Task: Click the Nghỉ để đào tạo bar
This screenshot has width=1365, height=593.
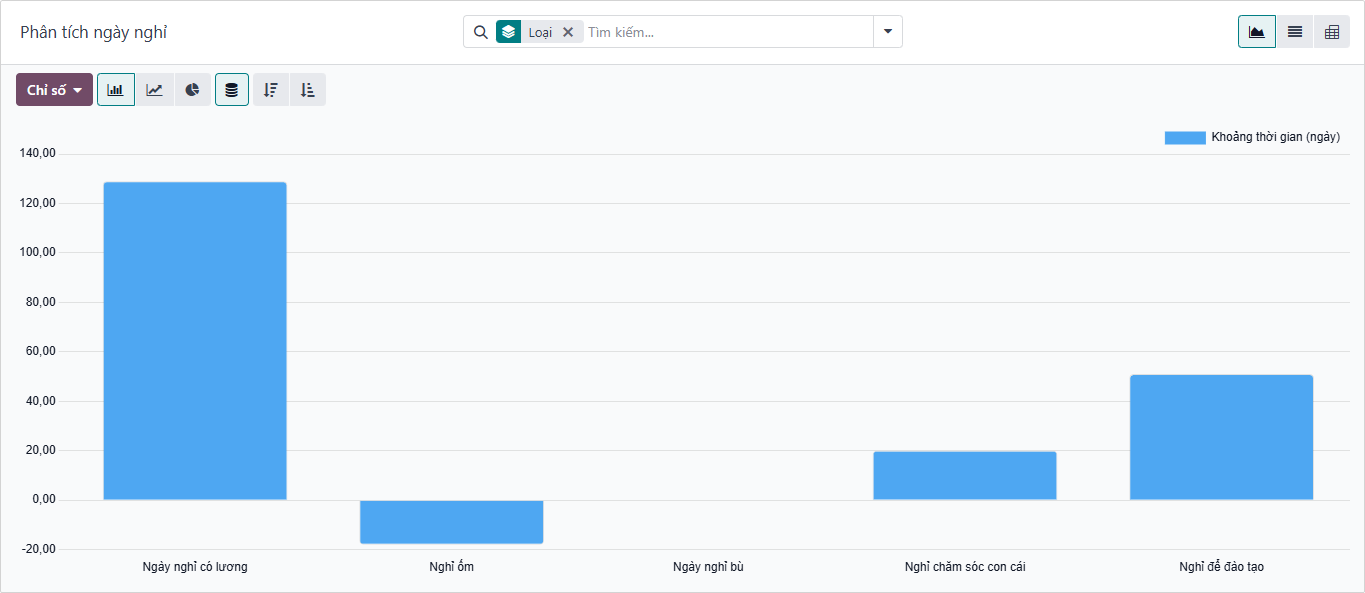Action: click(1221, 437)
